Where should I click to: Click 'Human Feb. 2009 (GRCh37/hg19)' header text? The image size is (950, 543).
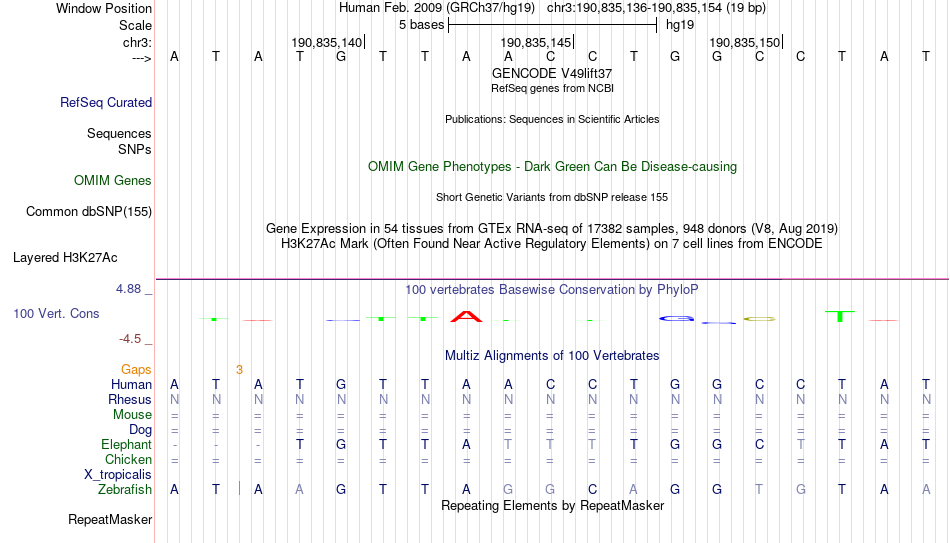point(437,8)
